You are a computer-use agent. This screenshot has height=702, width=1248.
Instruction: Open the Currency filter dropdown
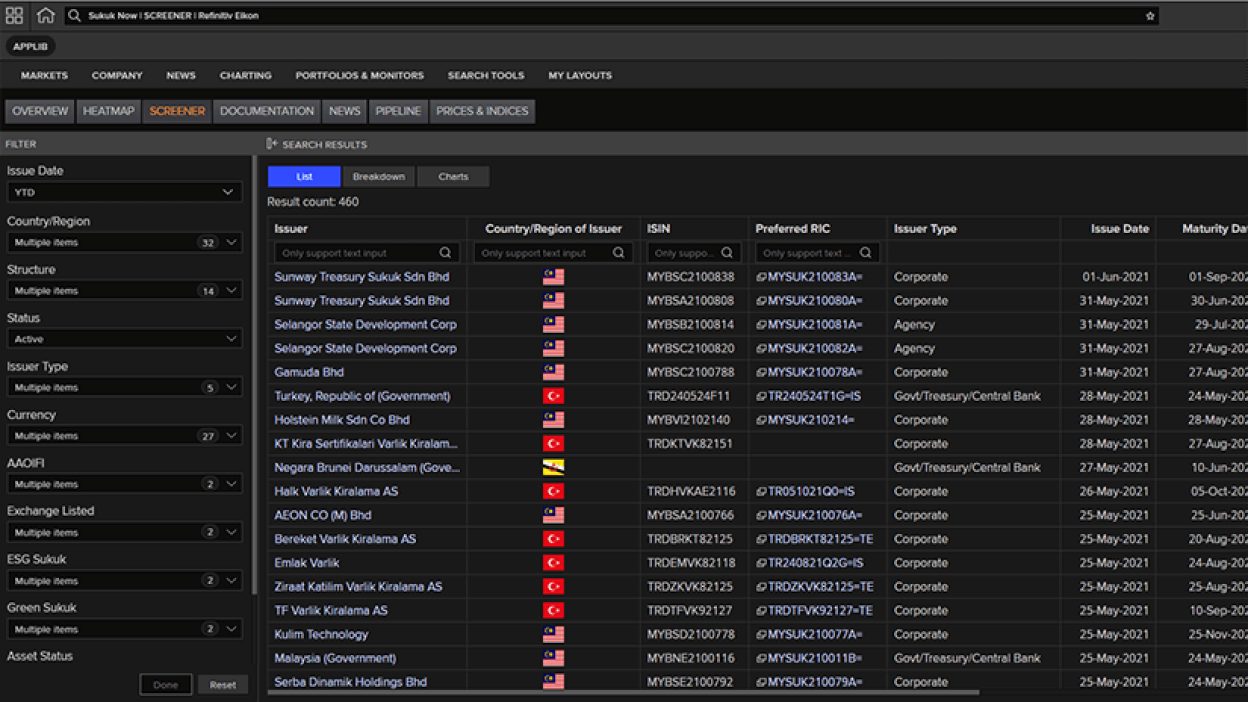pos(124,435)
